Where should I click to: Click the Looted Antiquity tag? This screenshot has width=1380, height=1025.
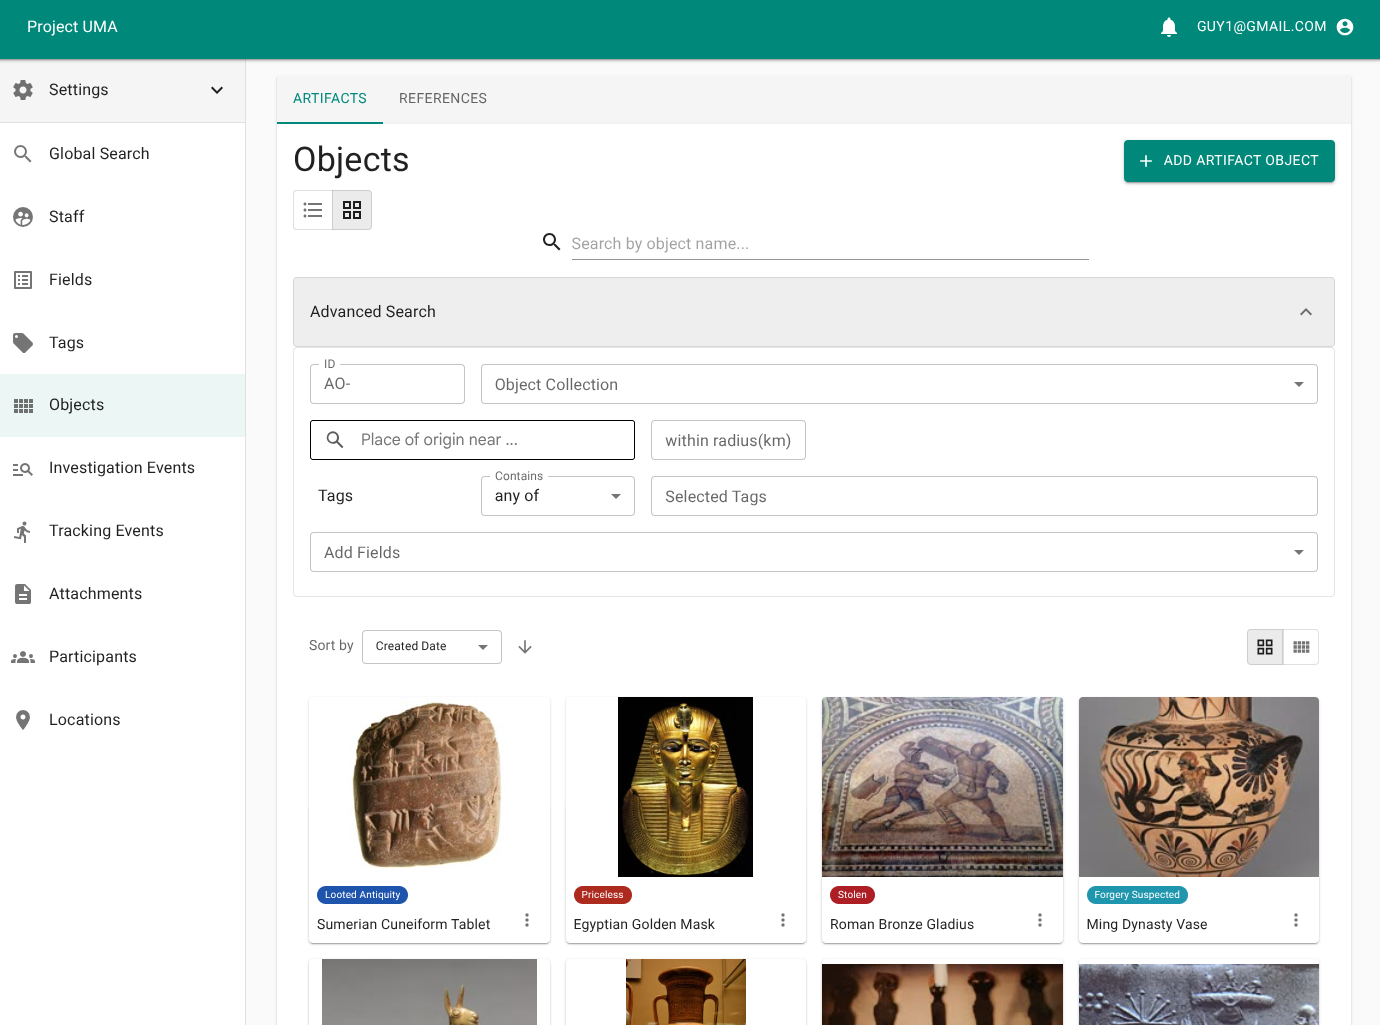click(x=362, y=895)
